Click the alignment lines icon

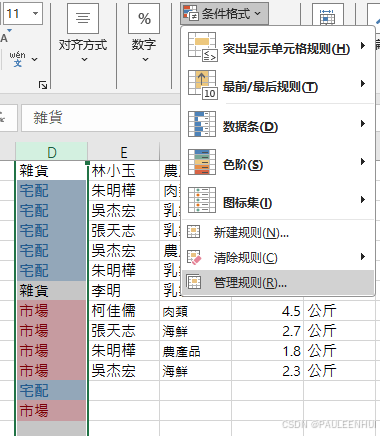[x=83, y=18]
